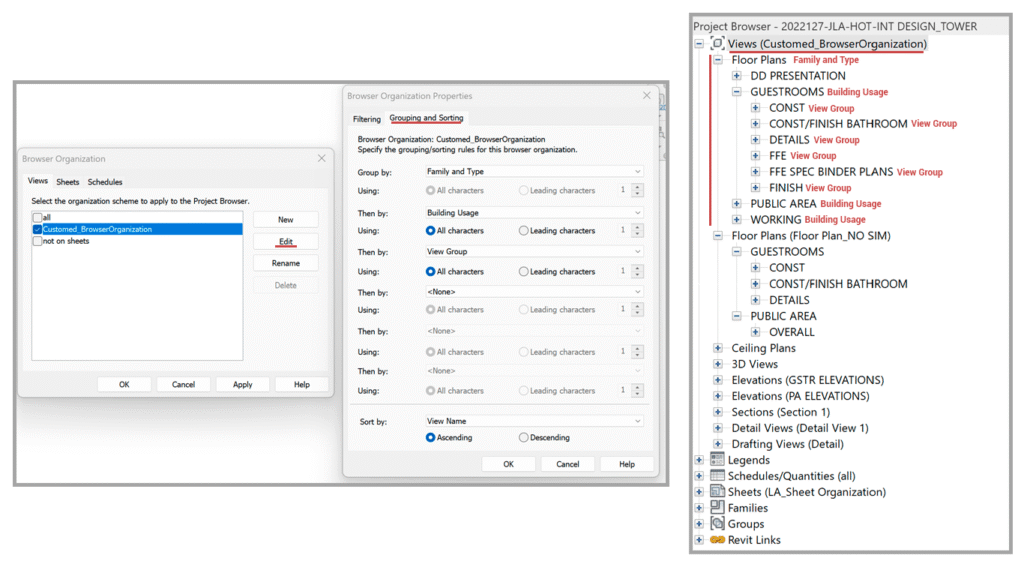Select the DD PRESENTATION tree item
Viewport: 1024px width, 576px height.
coord(797,76)
